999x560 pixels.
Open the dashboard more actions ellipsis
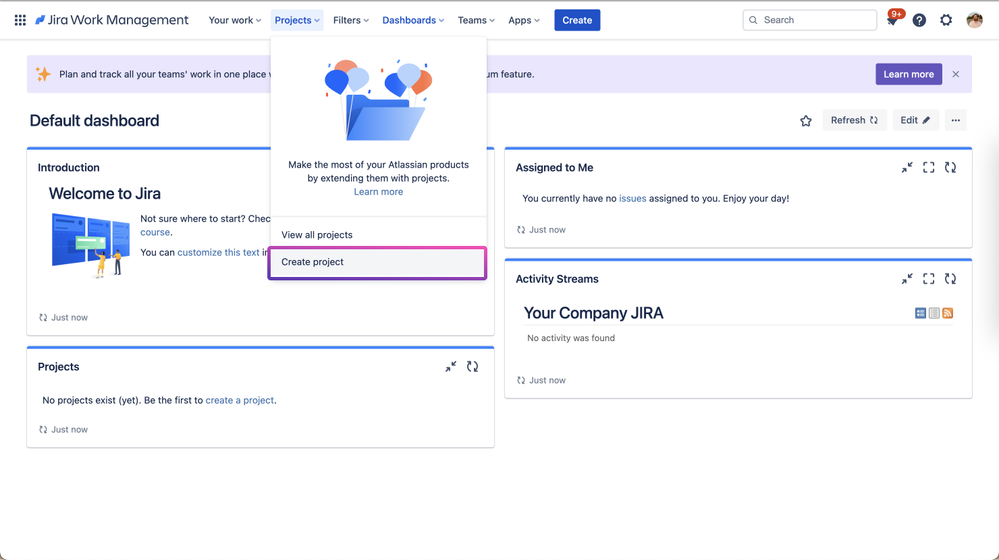[956, 120]
